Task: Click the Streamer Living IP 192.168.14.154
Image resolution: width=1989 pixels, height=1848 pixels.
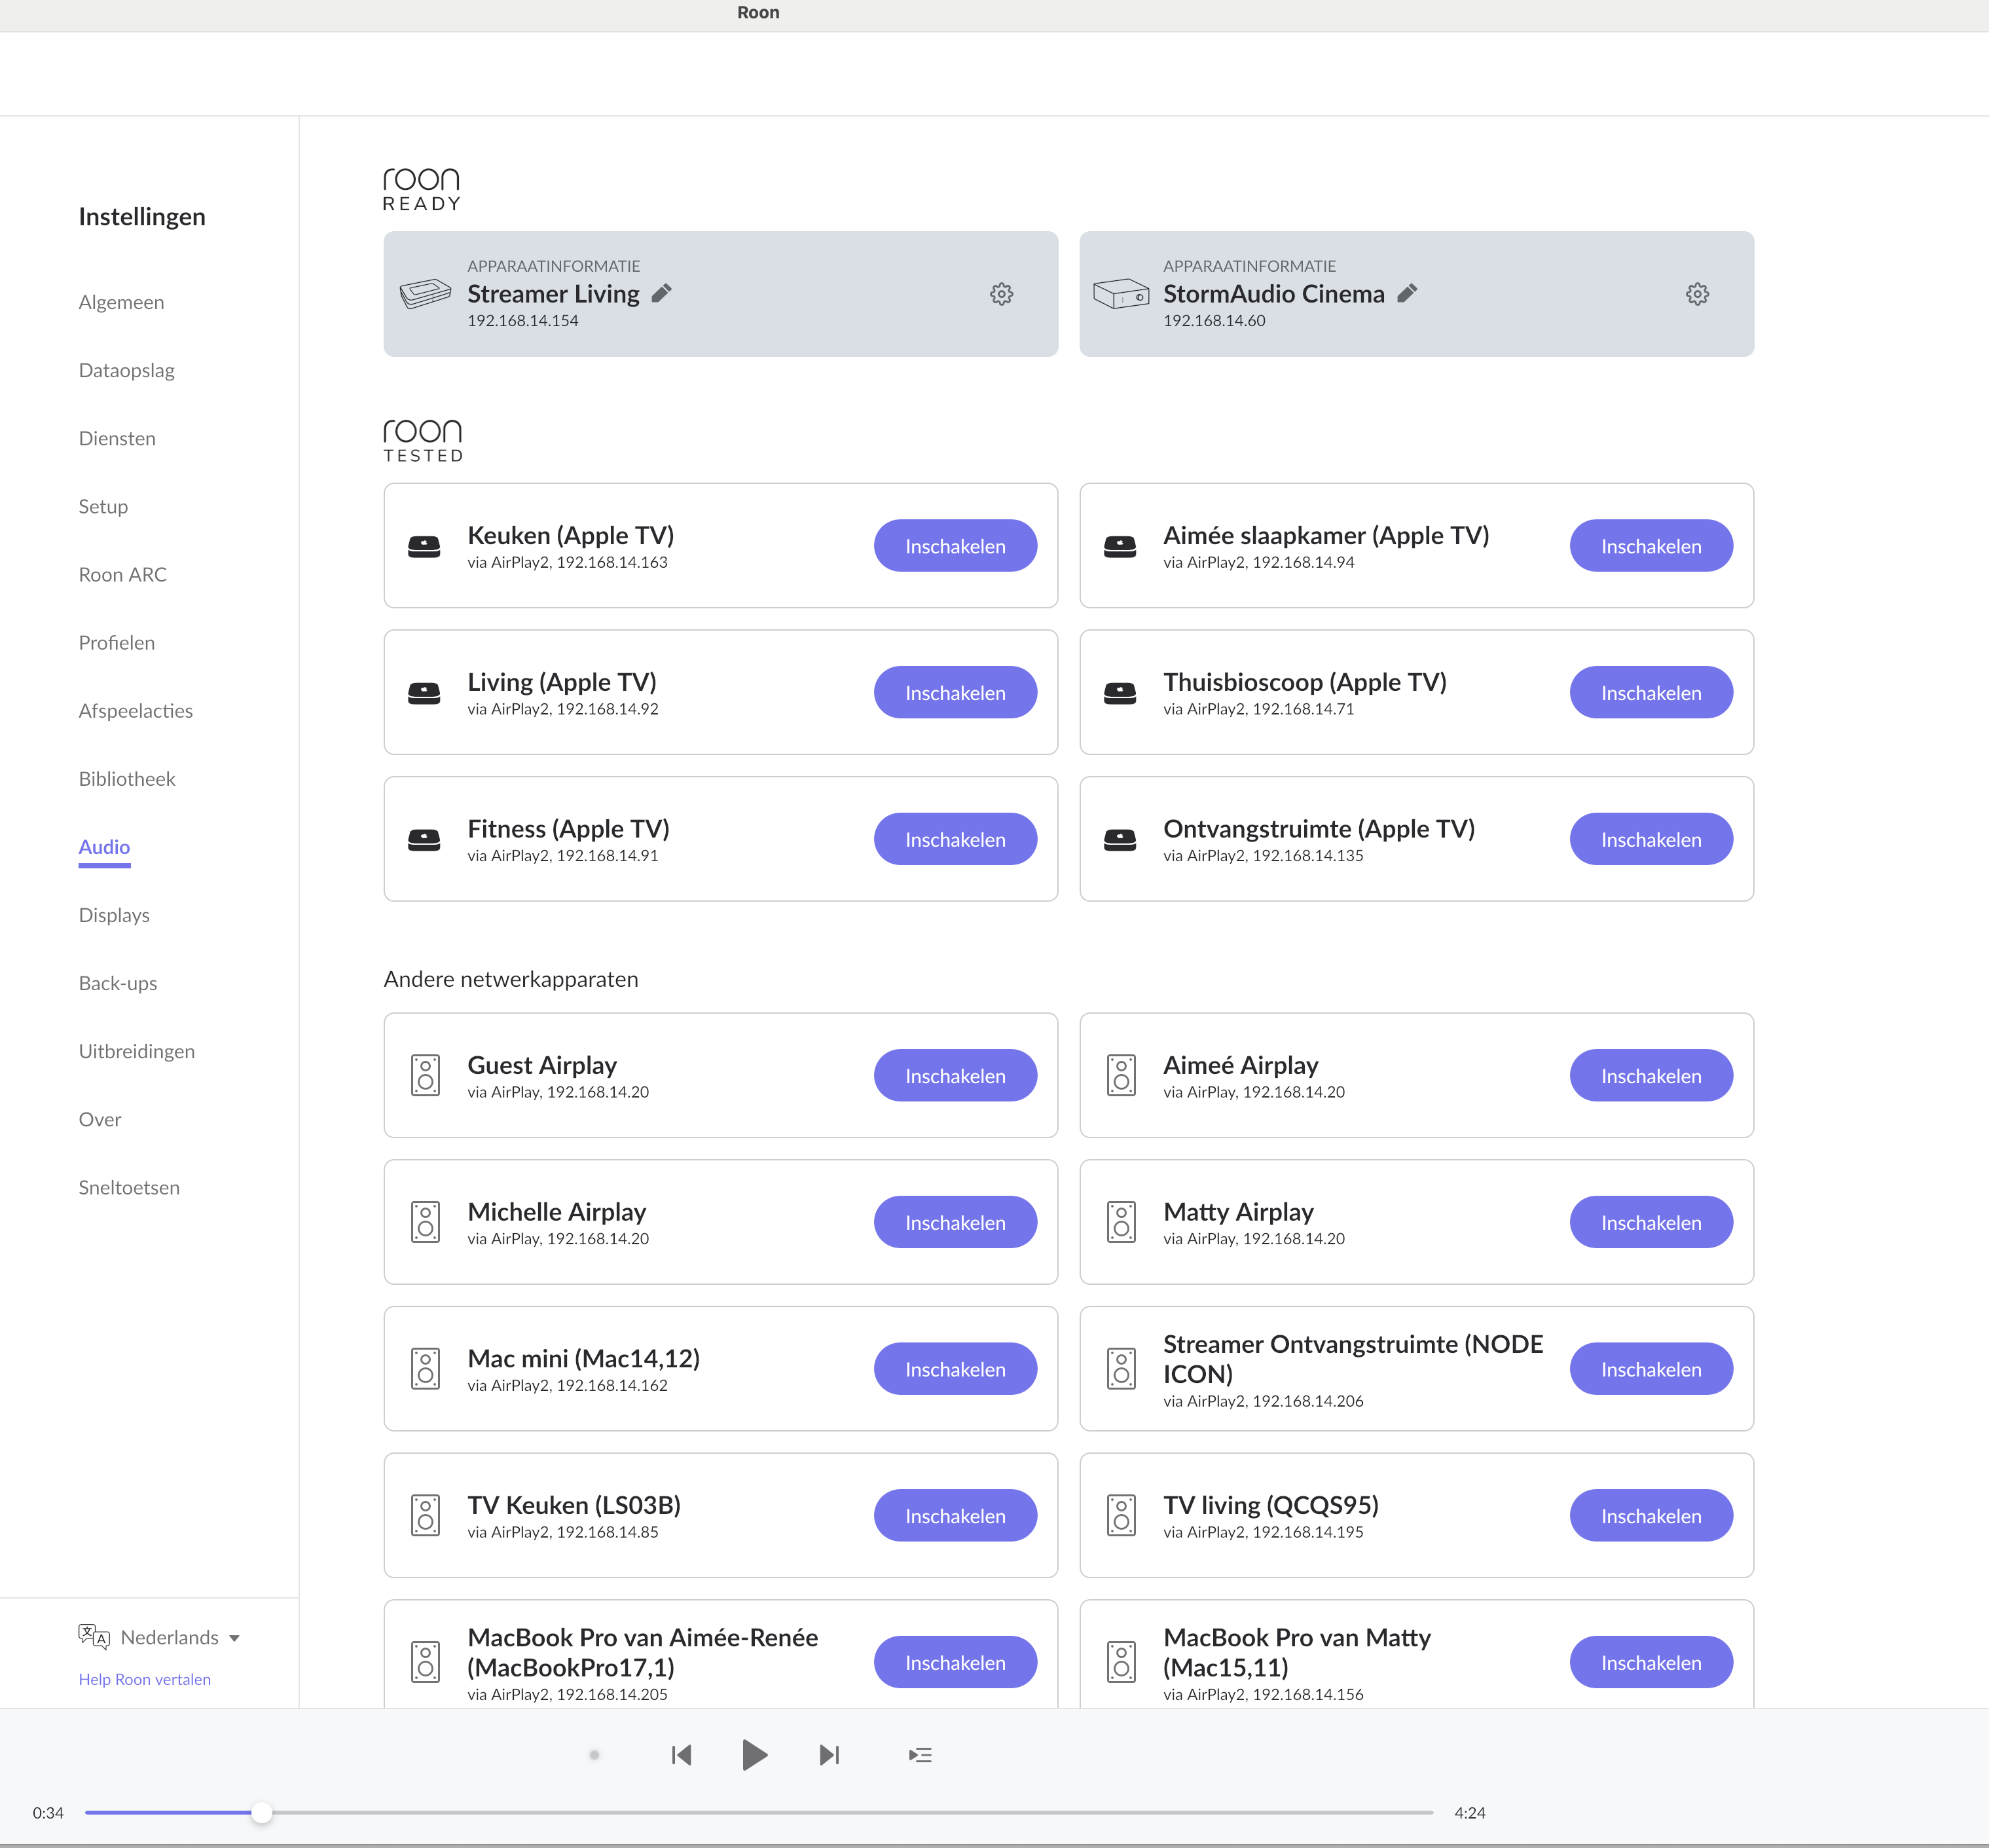Action: (522, 321)
